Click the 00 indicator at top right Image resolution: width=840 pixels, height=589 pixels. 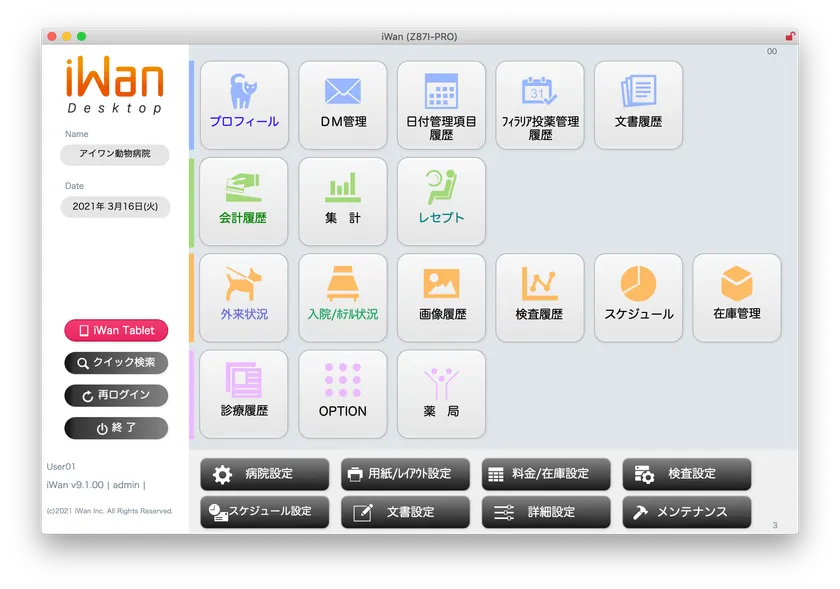tap(771, 51)
